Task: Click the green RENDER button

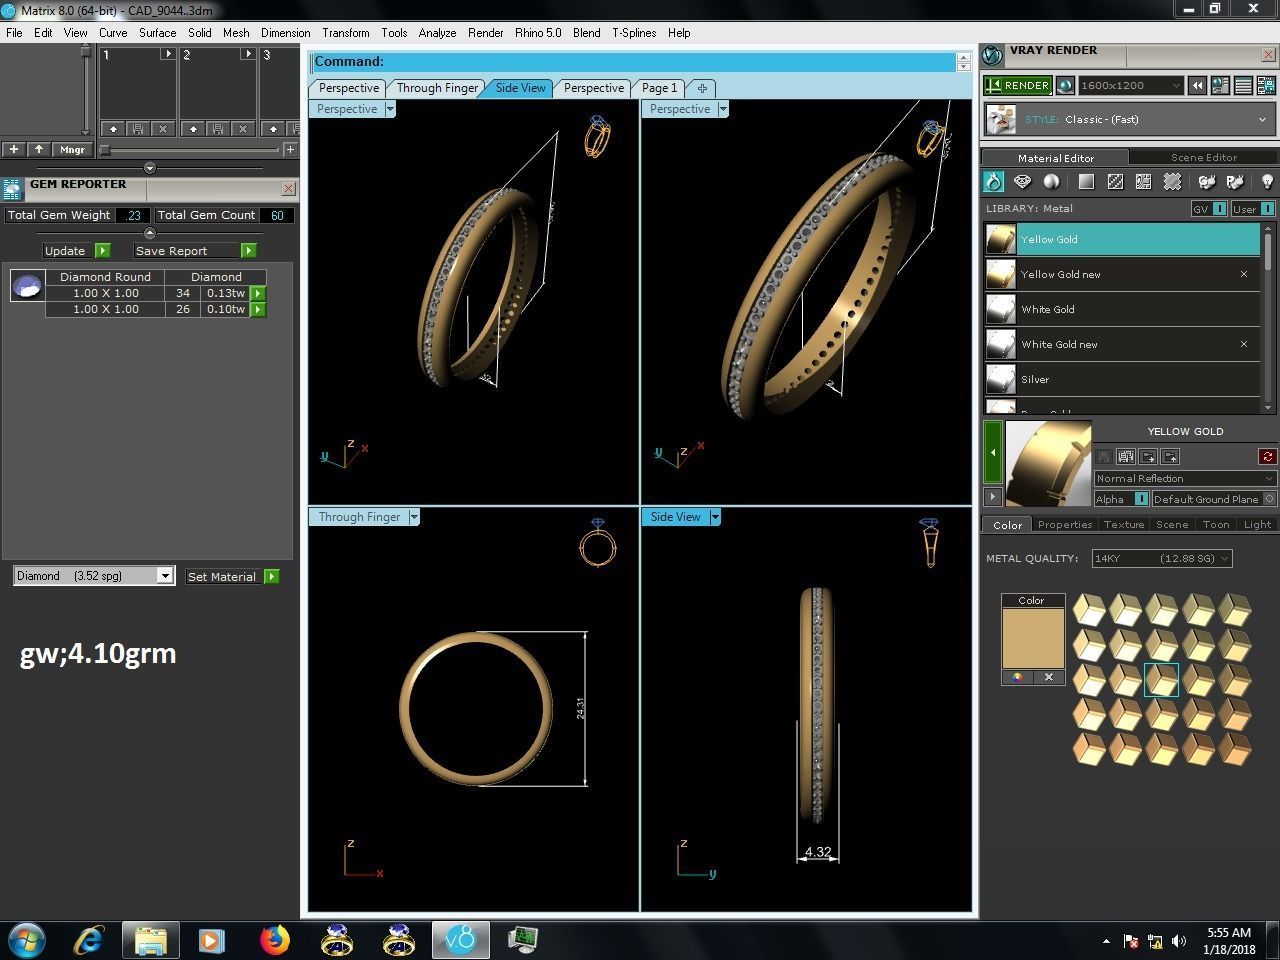Action: (x=1018, y=86)
